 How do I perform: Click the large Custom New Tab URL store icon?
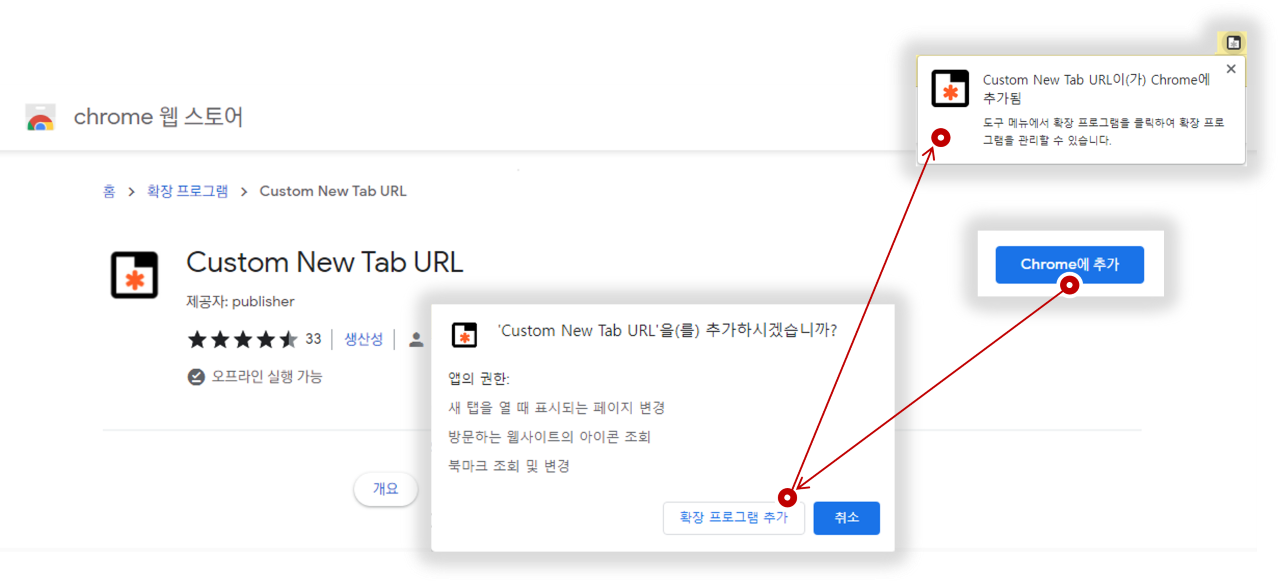tap(134, 275)
